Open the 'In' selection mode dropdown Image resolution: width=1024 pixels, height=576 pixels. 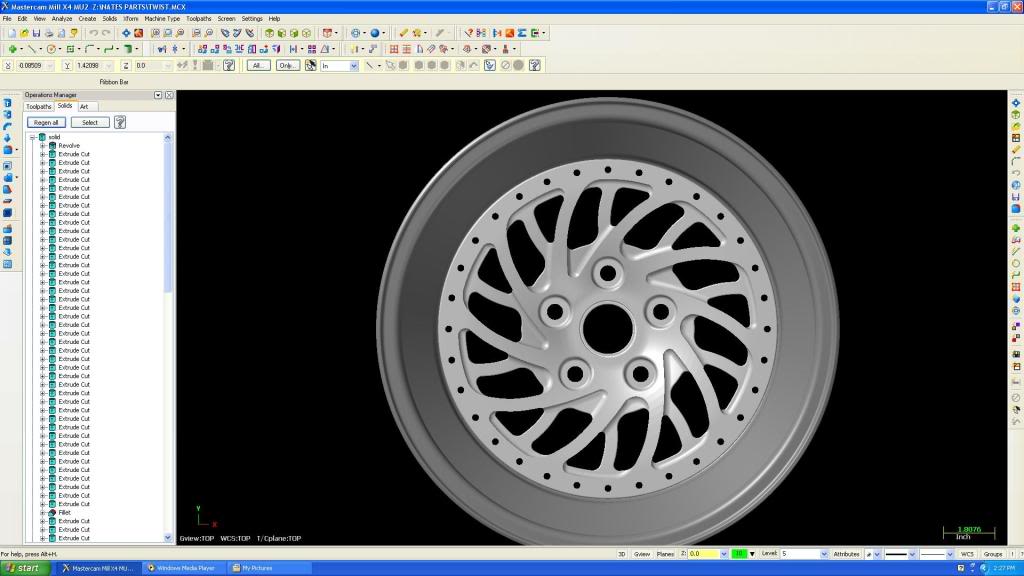click(353, 66)
